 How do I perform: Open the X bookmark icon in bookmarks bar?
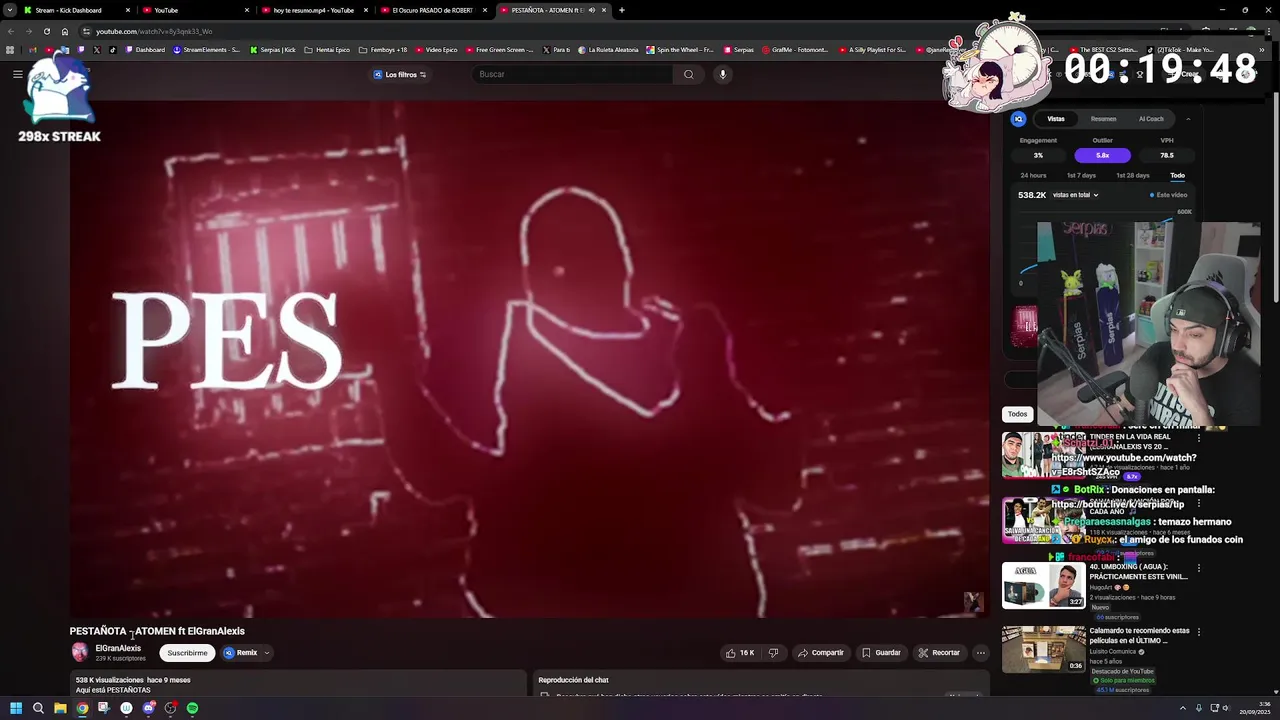click(96, 50)
